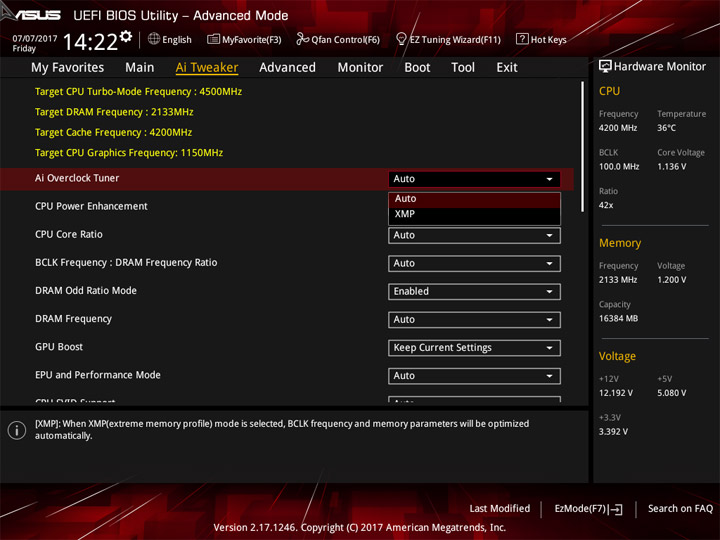720x540 pixels.
Task: Click Search on FAQ
Action: (680, 509)
